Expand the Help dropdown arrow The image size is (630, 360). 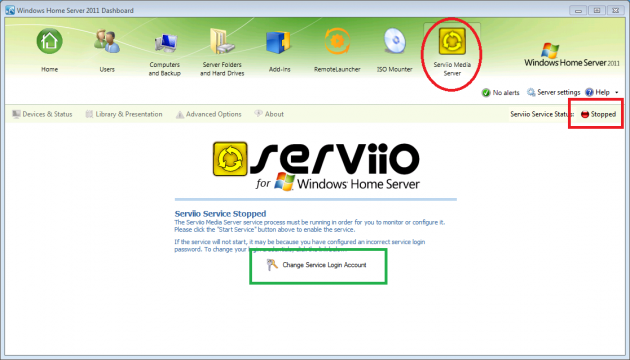coord(617,93)
